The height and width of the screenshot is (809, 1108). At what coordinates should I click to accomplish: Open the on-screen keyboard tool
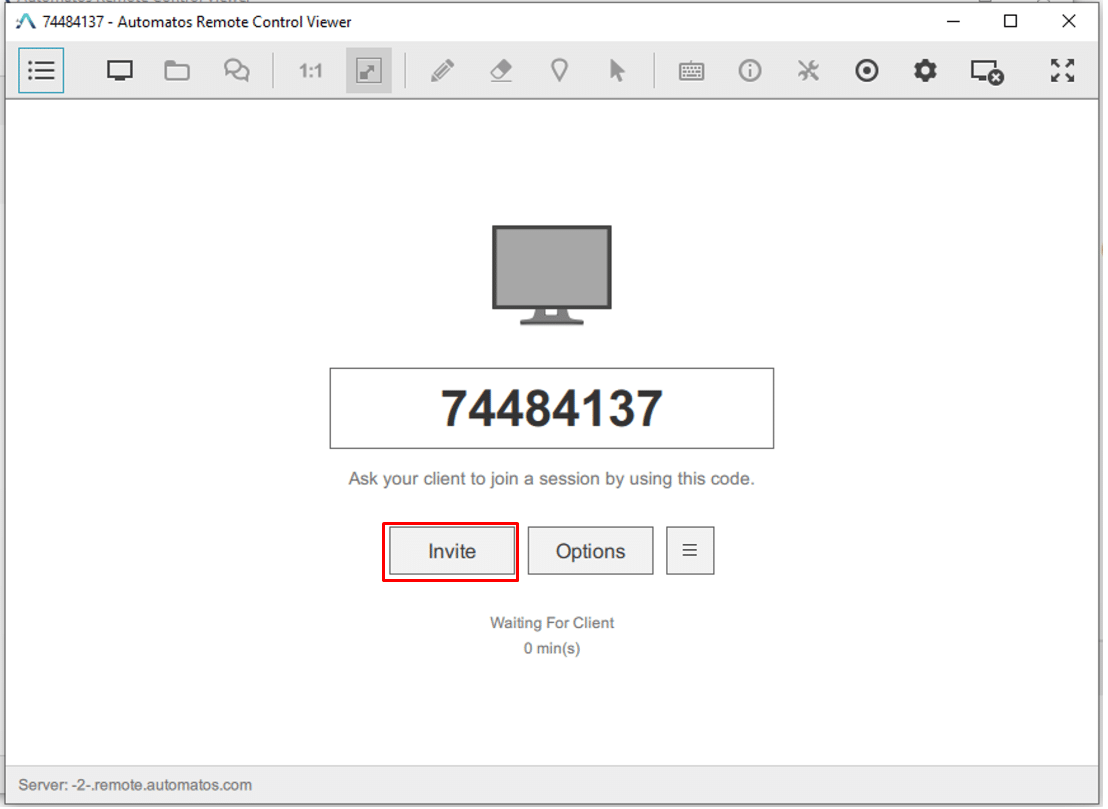click(691, 70)
